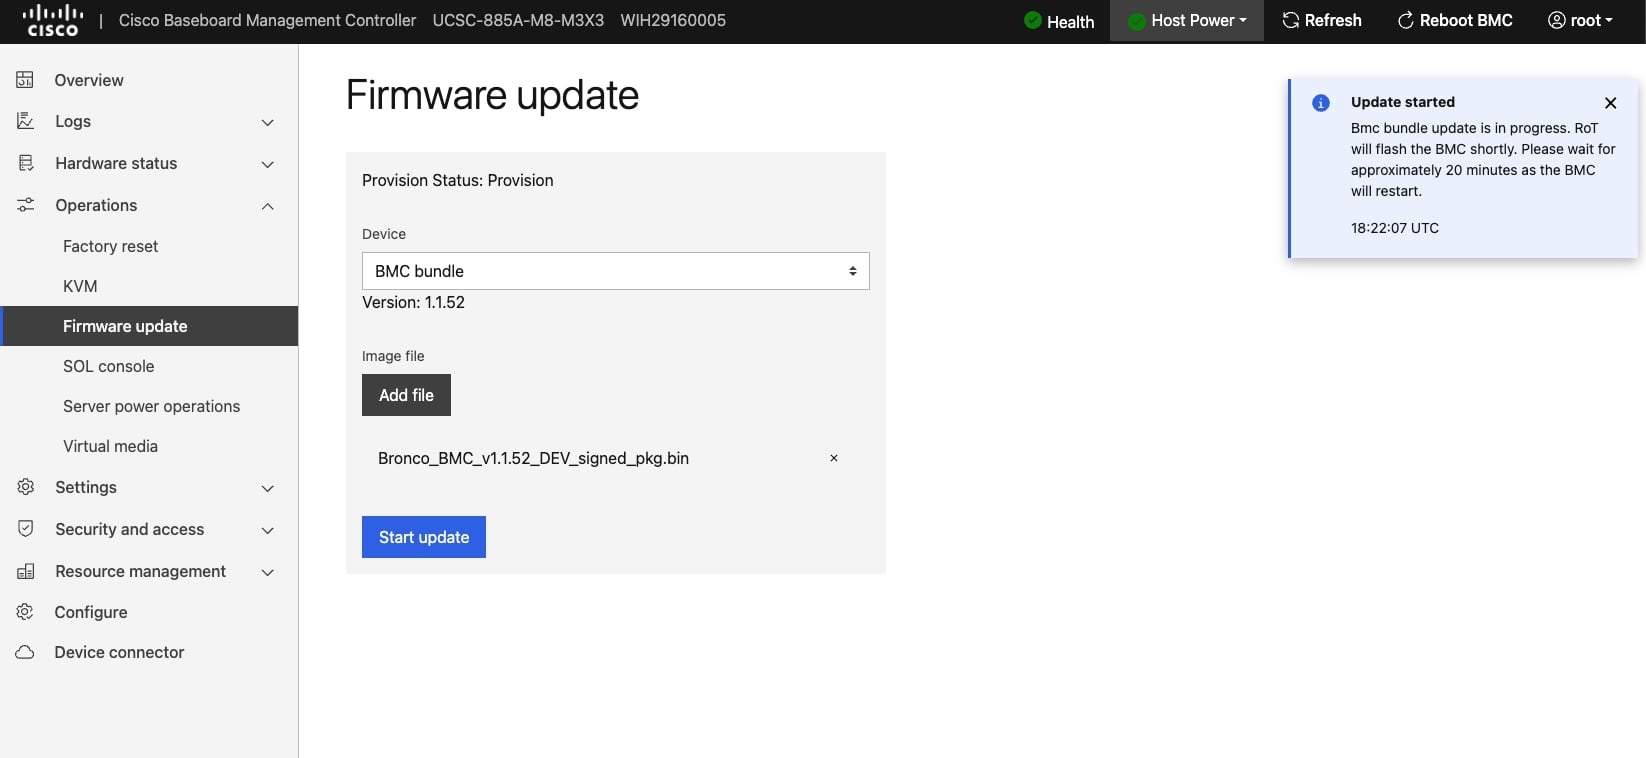The image size is (1646, 758).
Task: Expand the Logs section chevron
Action: pos(267,122)
